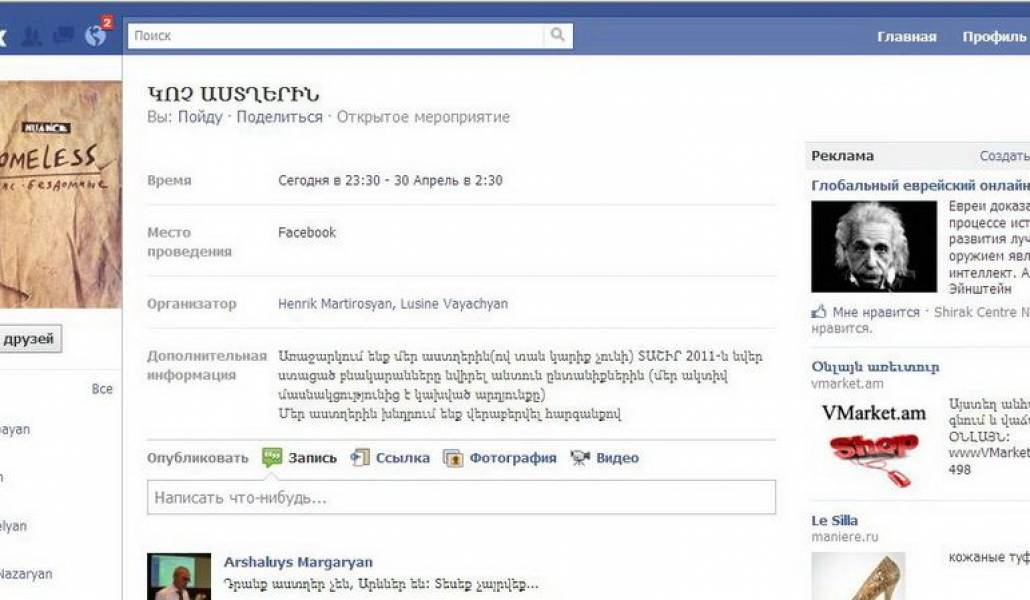Click the Поделиться share link
Screen dimensions: 1030x600
[x=279, y=117]
